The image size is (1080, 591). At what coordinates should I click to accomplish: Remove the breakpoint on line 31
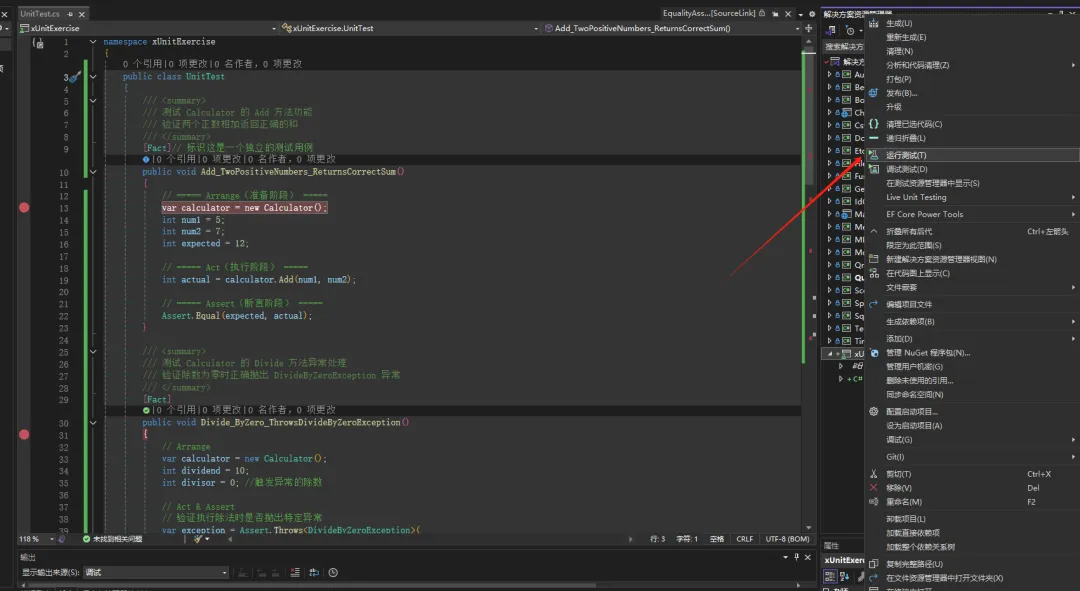click(x=24, y=435)
